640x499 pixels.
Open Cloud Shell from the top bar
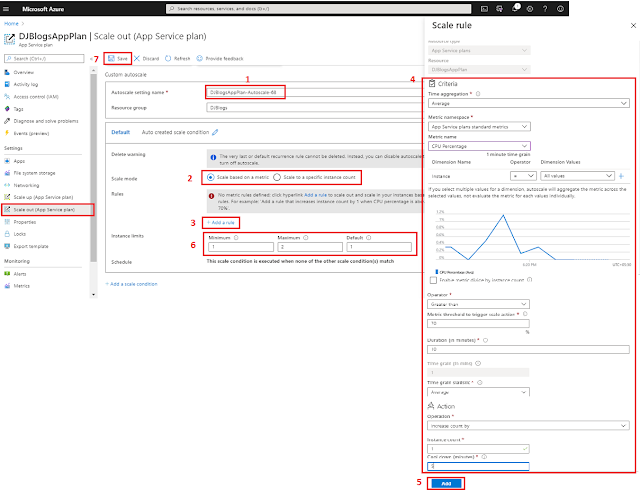484,9
